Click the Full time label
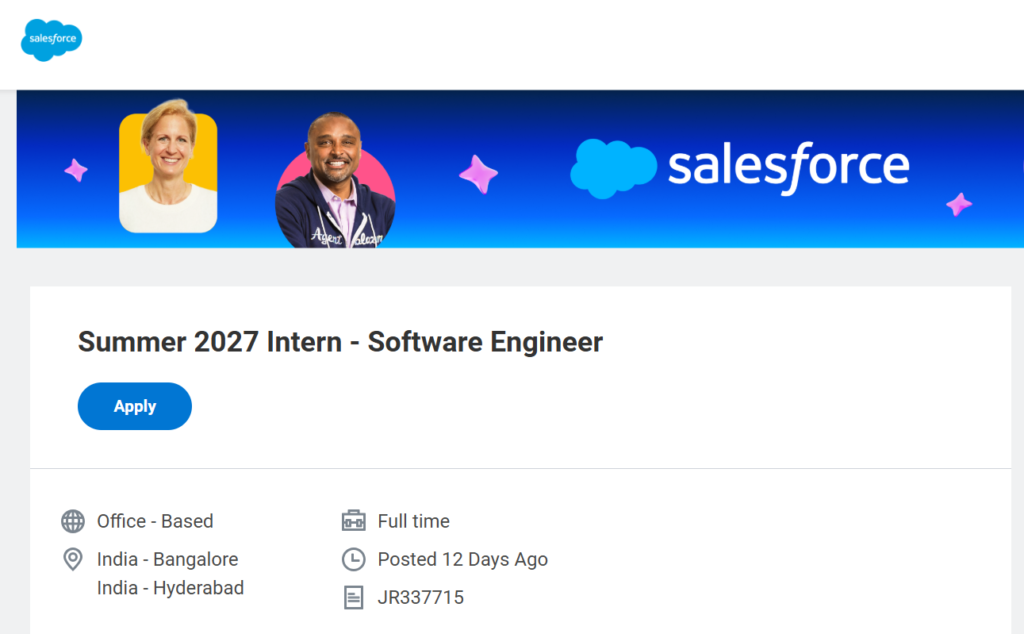 coord(413,522)
